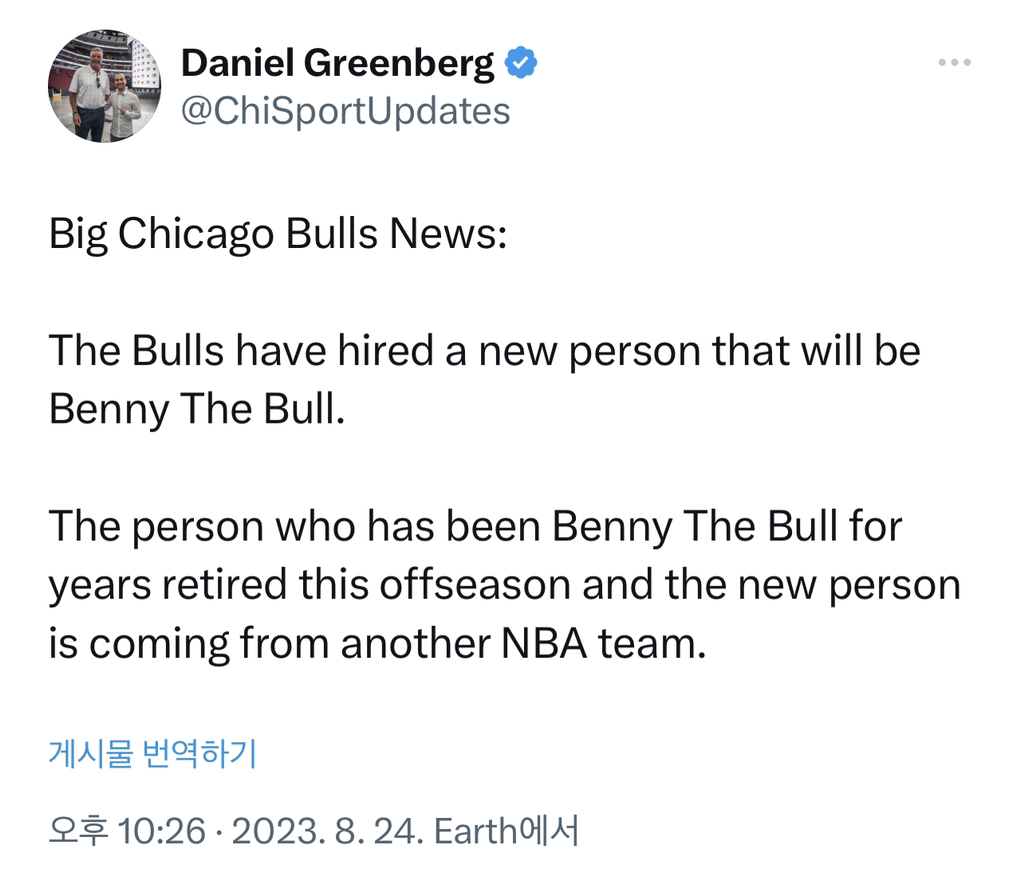Open the three-dot more options menu
Screen dimensions: 1024x872
954,63
